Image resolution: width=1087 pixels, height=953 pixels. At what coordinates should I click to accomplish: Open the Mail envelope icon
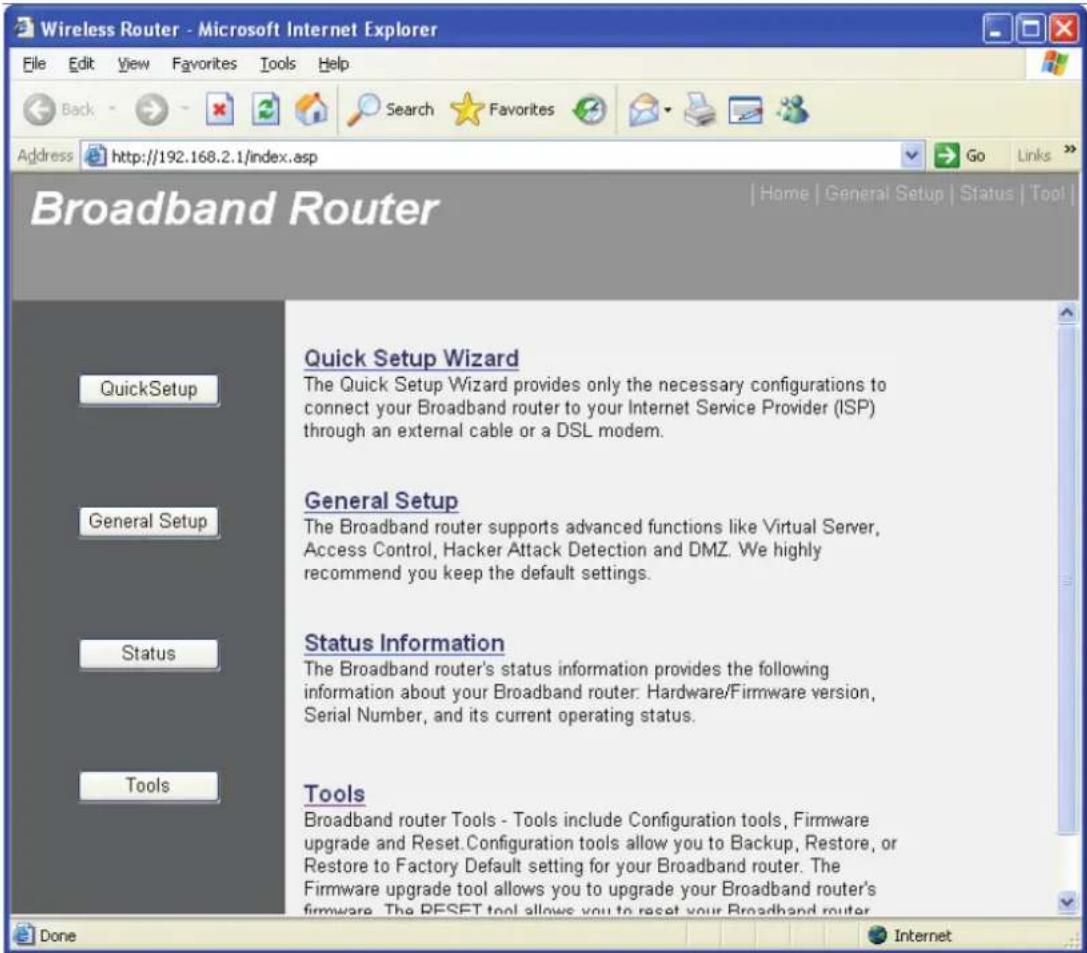point(643,110)
